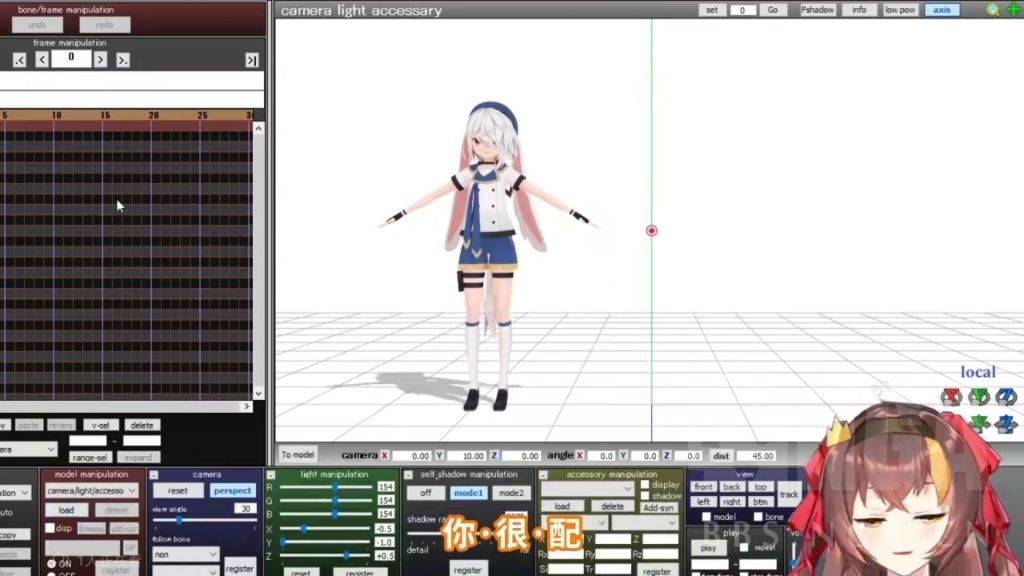Step back one frame using the < icon
The width and height of the screenshot is (1024, 576).
tap(42, 58)
